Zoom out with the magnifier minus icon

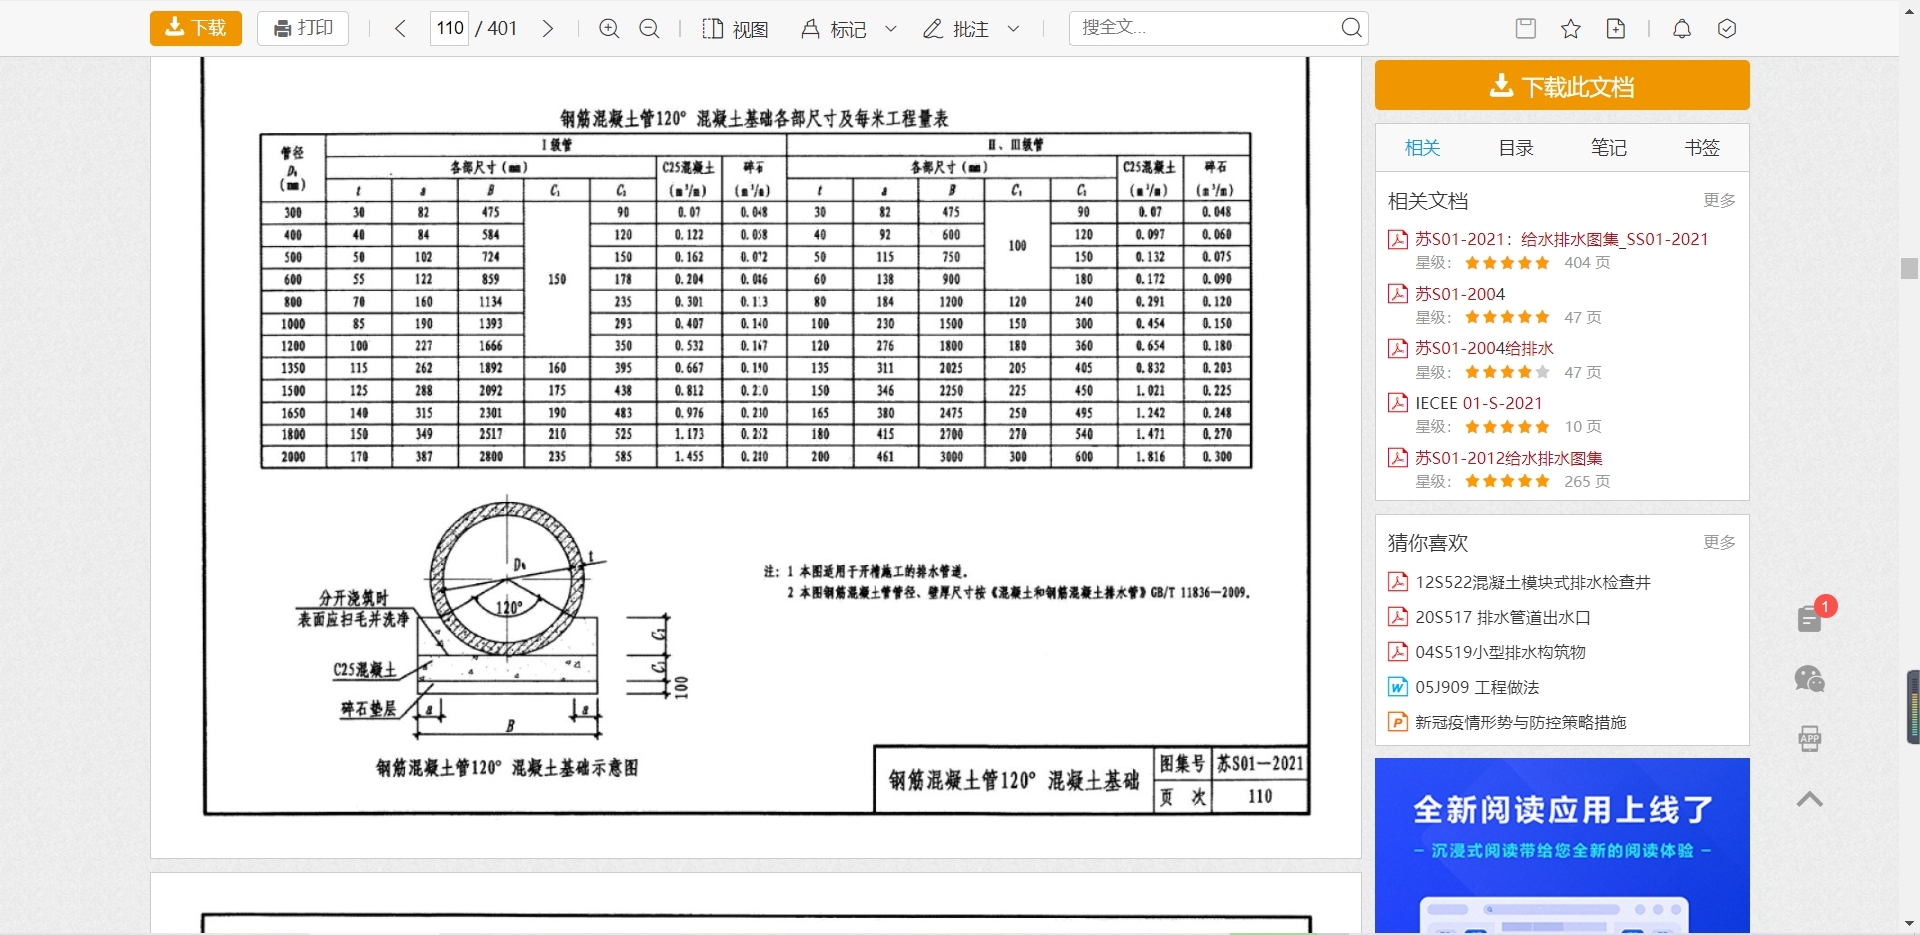(649, 28)
